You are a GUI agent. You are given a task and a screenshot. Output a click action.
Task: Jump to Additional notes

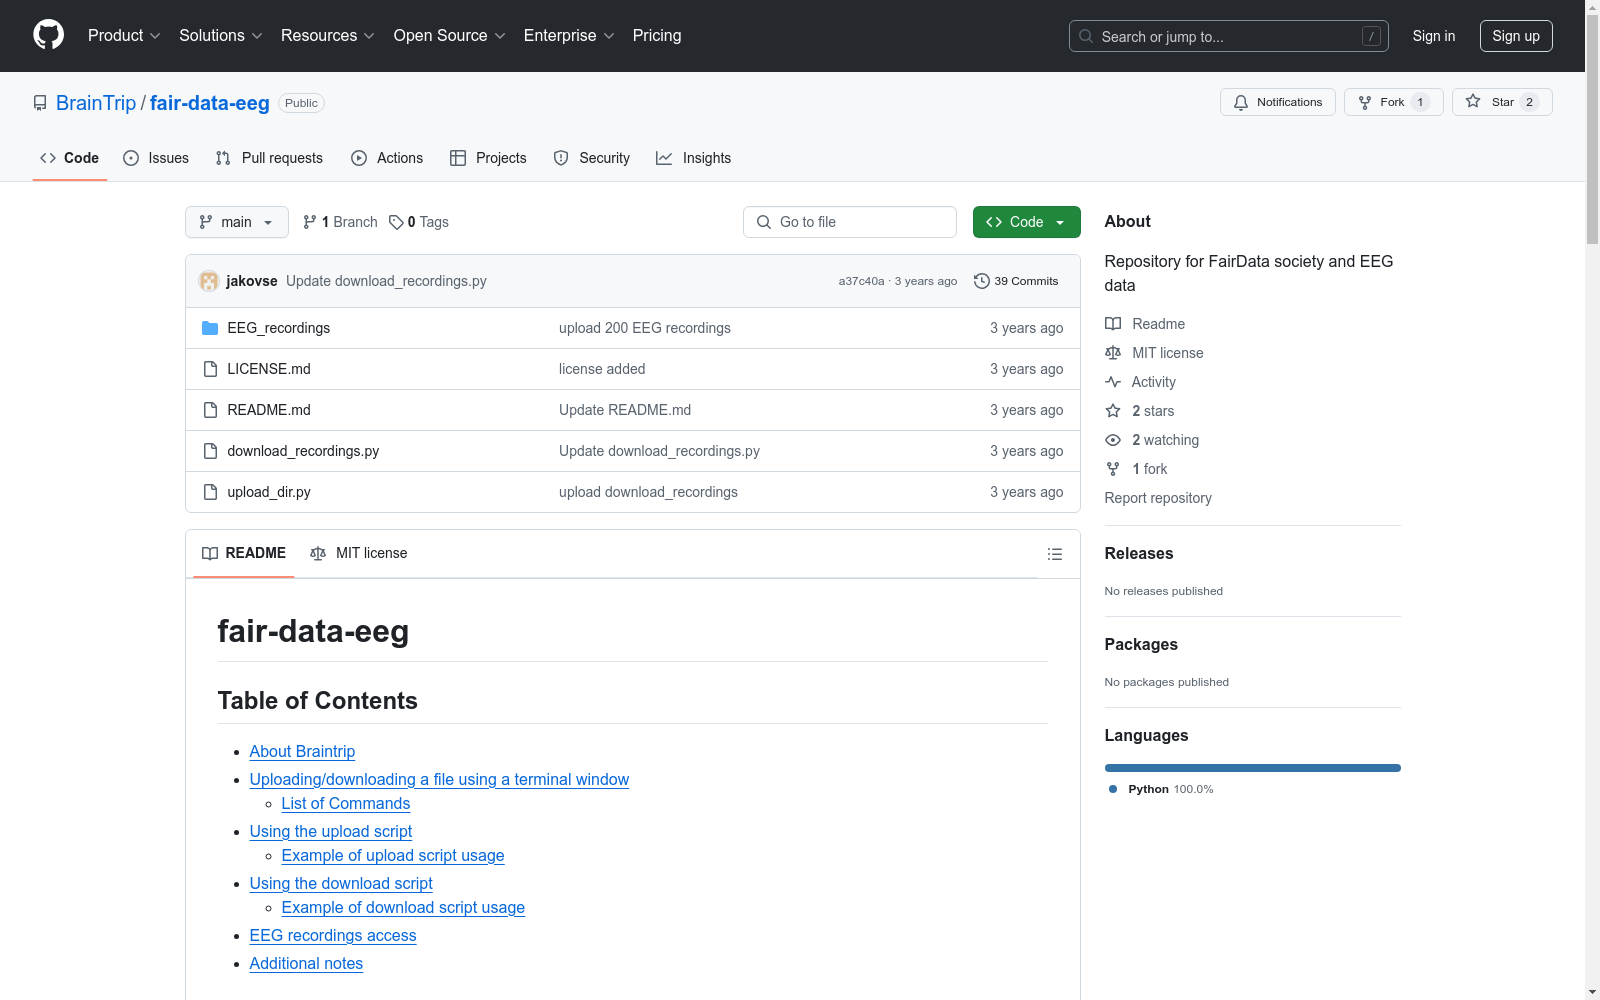pyautogui.click(x=306, y=964)
